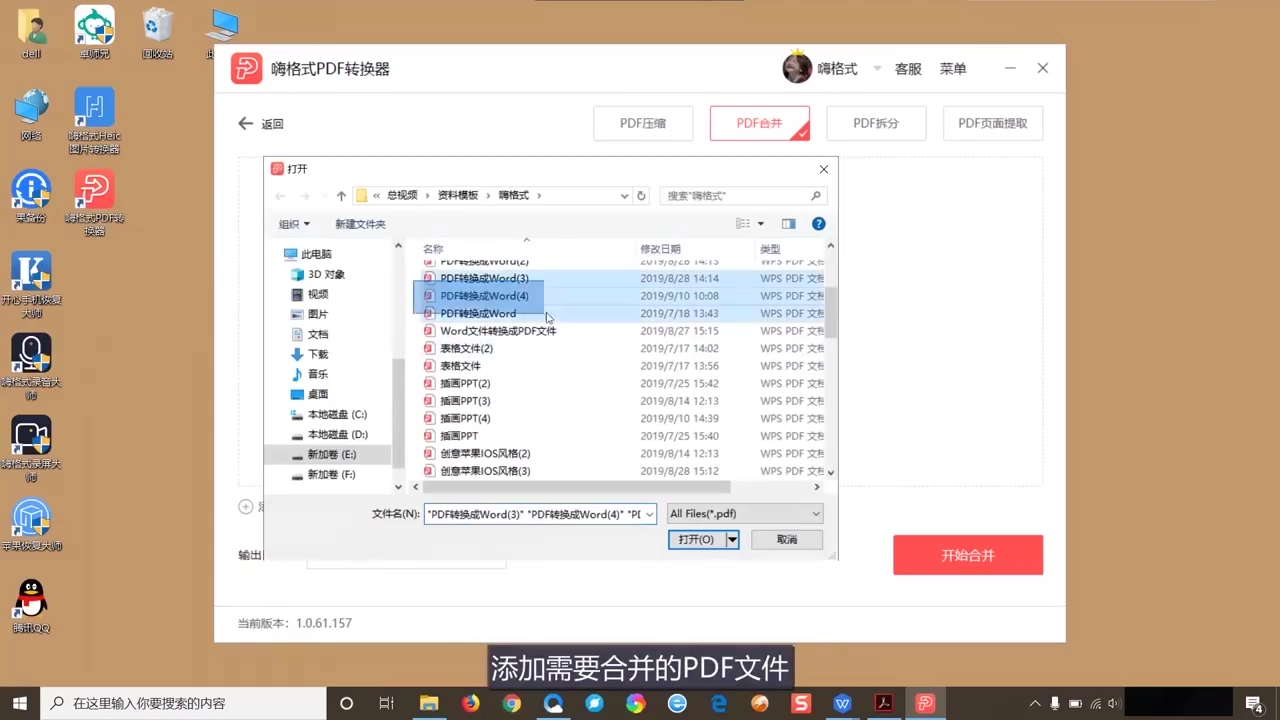Click the user avatar next to 嗨格式
The width and height of the screenshot is (1280, 720).
pyautogui.click(x=797, y=67)
